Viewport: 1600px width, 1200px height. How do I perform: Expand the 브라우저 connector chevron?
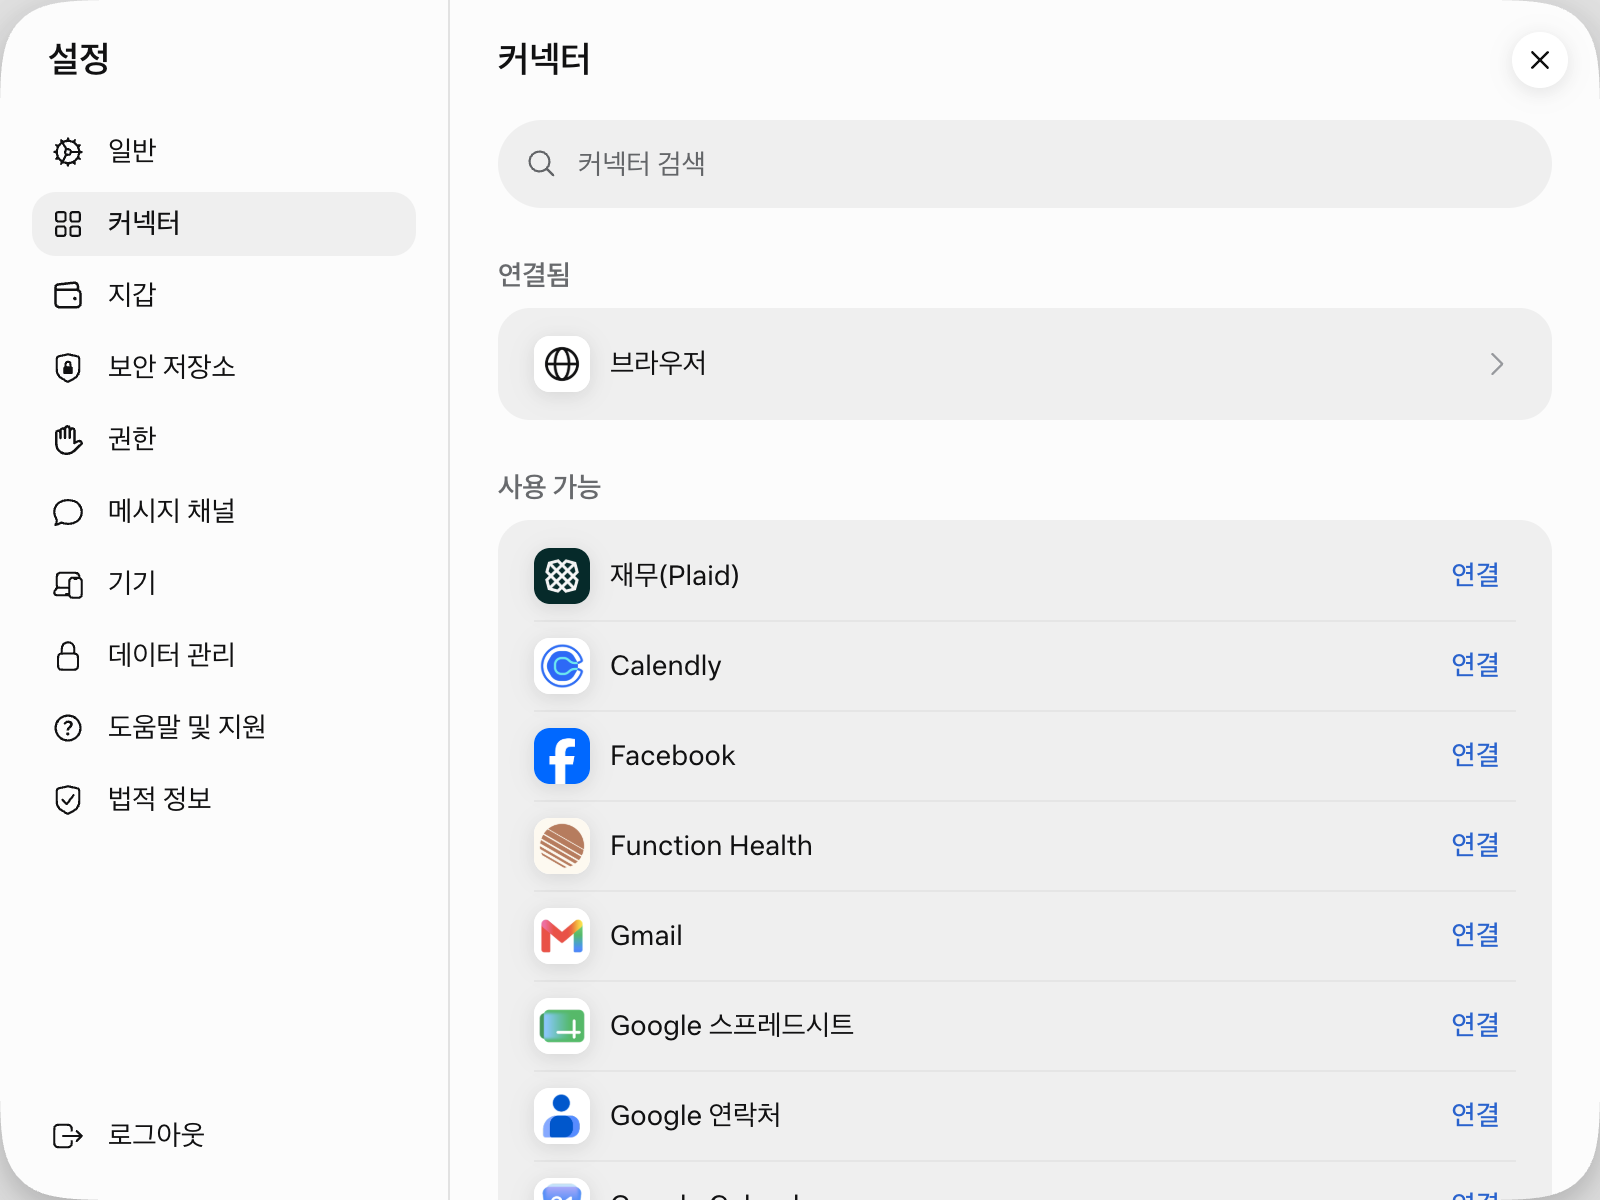click(1497, 364)
